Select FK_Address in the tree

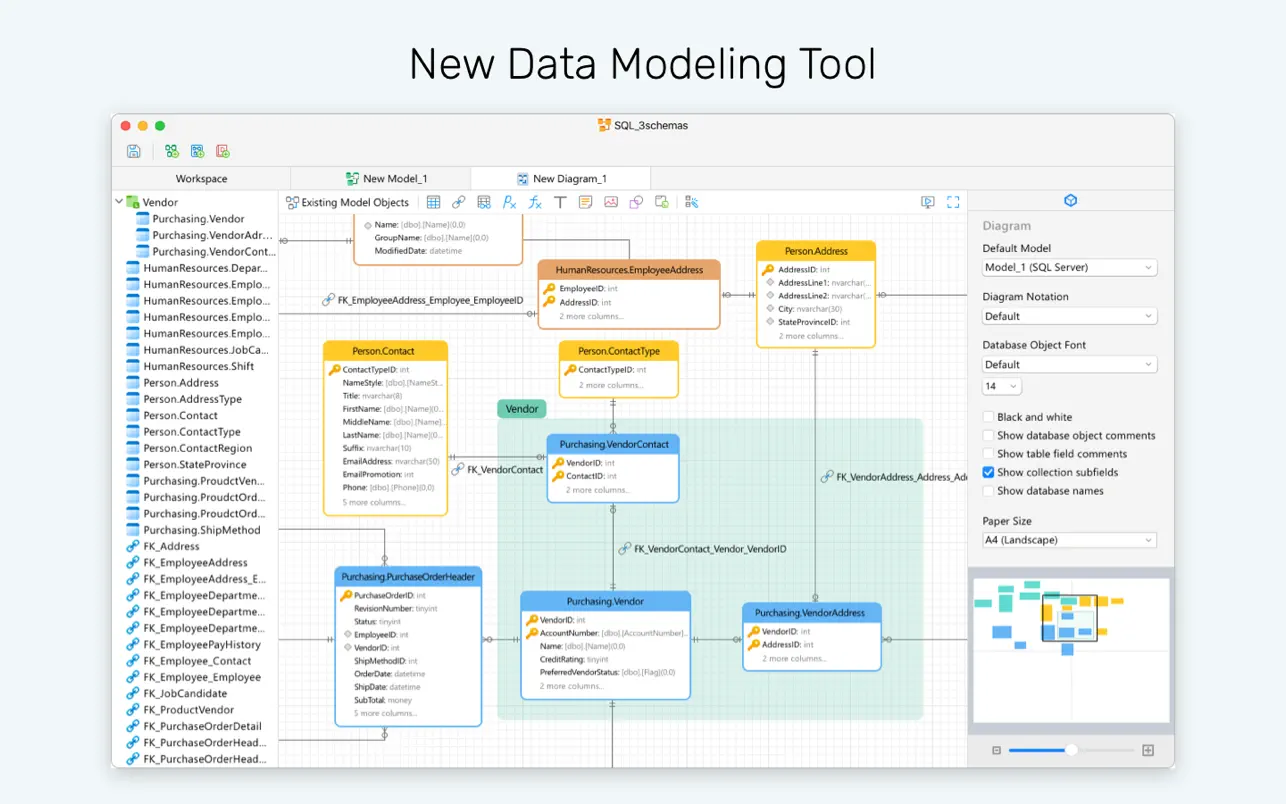click(x=171, y=547)
